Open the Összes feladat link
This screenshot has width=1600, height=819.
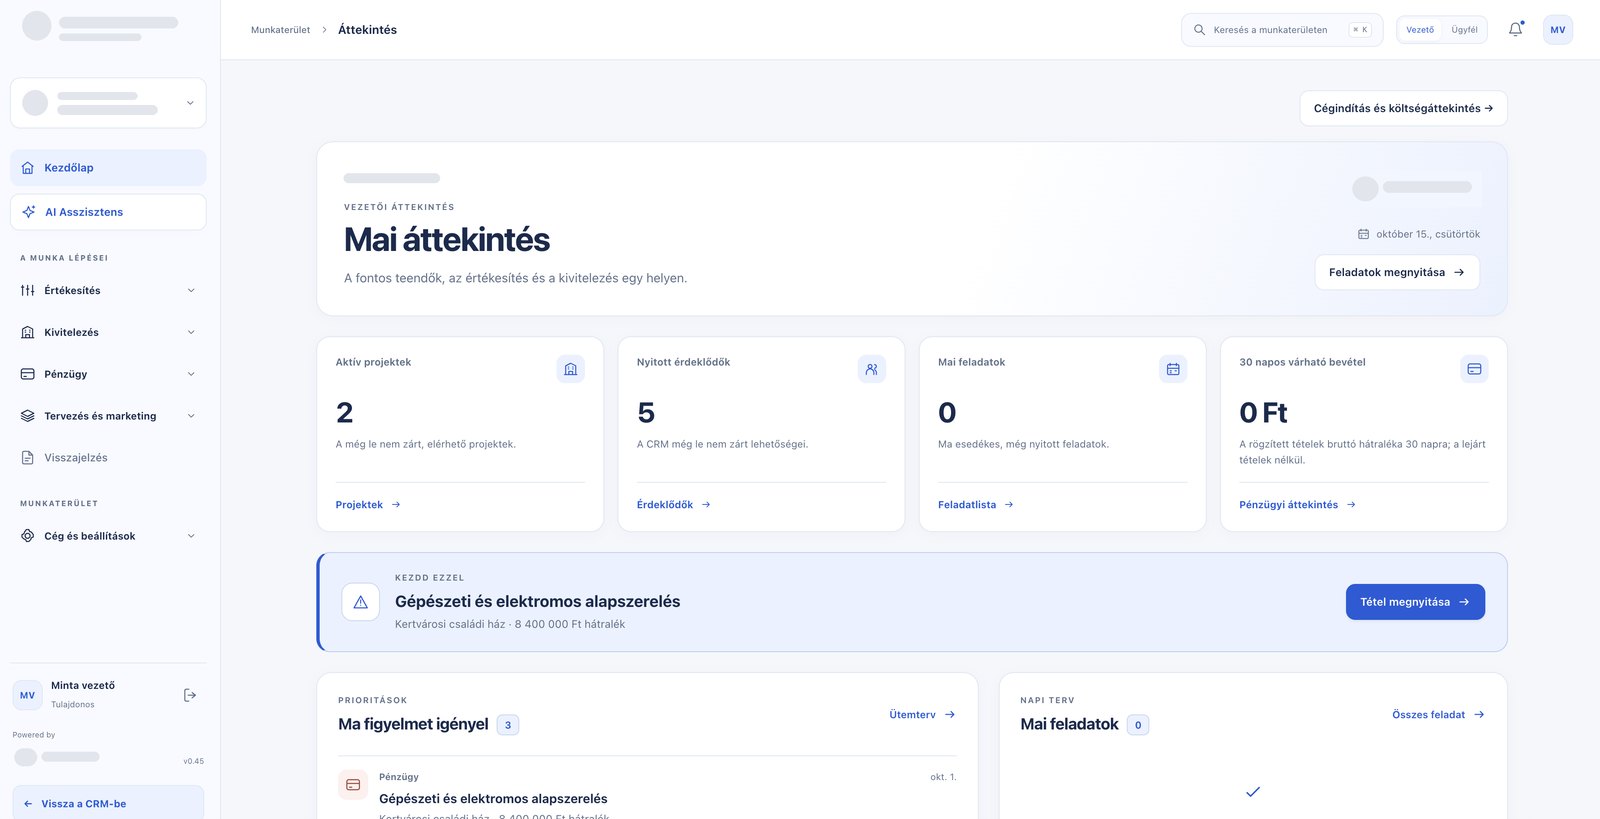coord(1438,715)
